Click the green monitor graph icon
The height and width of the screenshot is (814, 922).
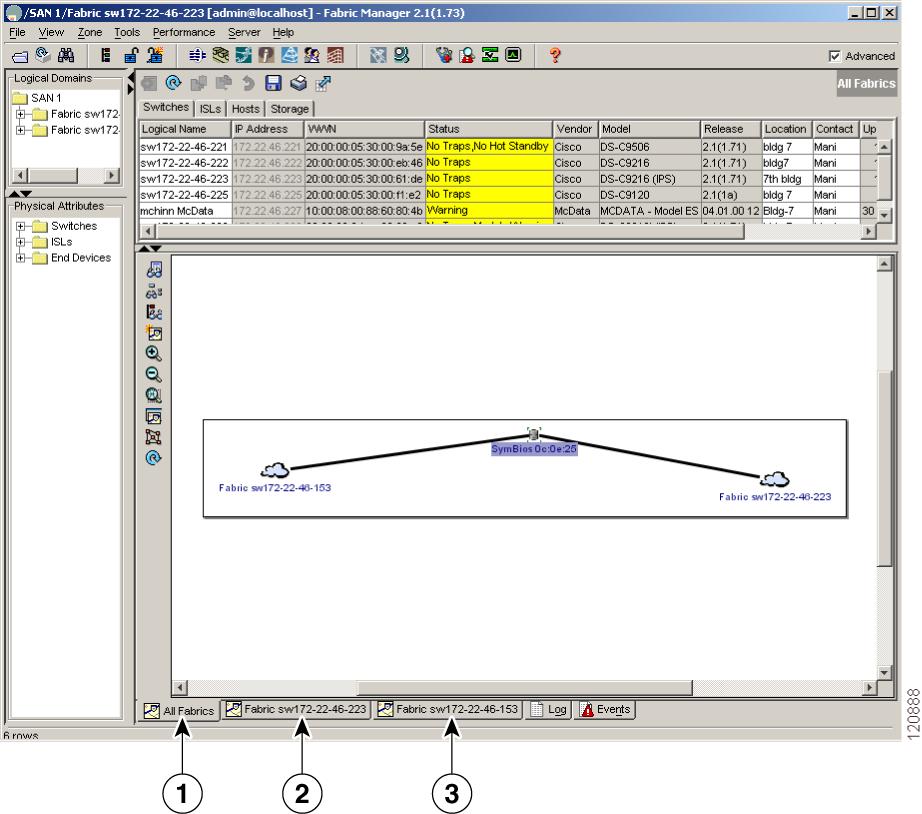pos(513,55)
